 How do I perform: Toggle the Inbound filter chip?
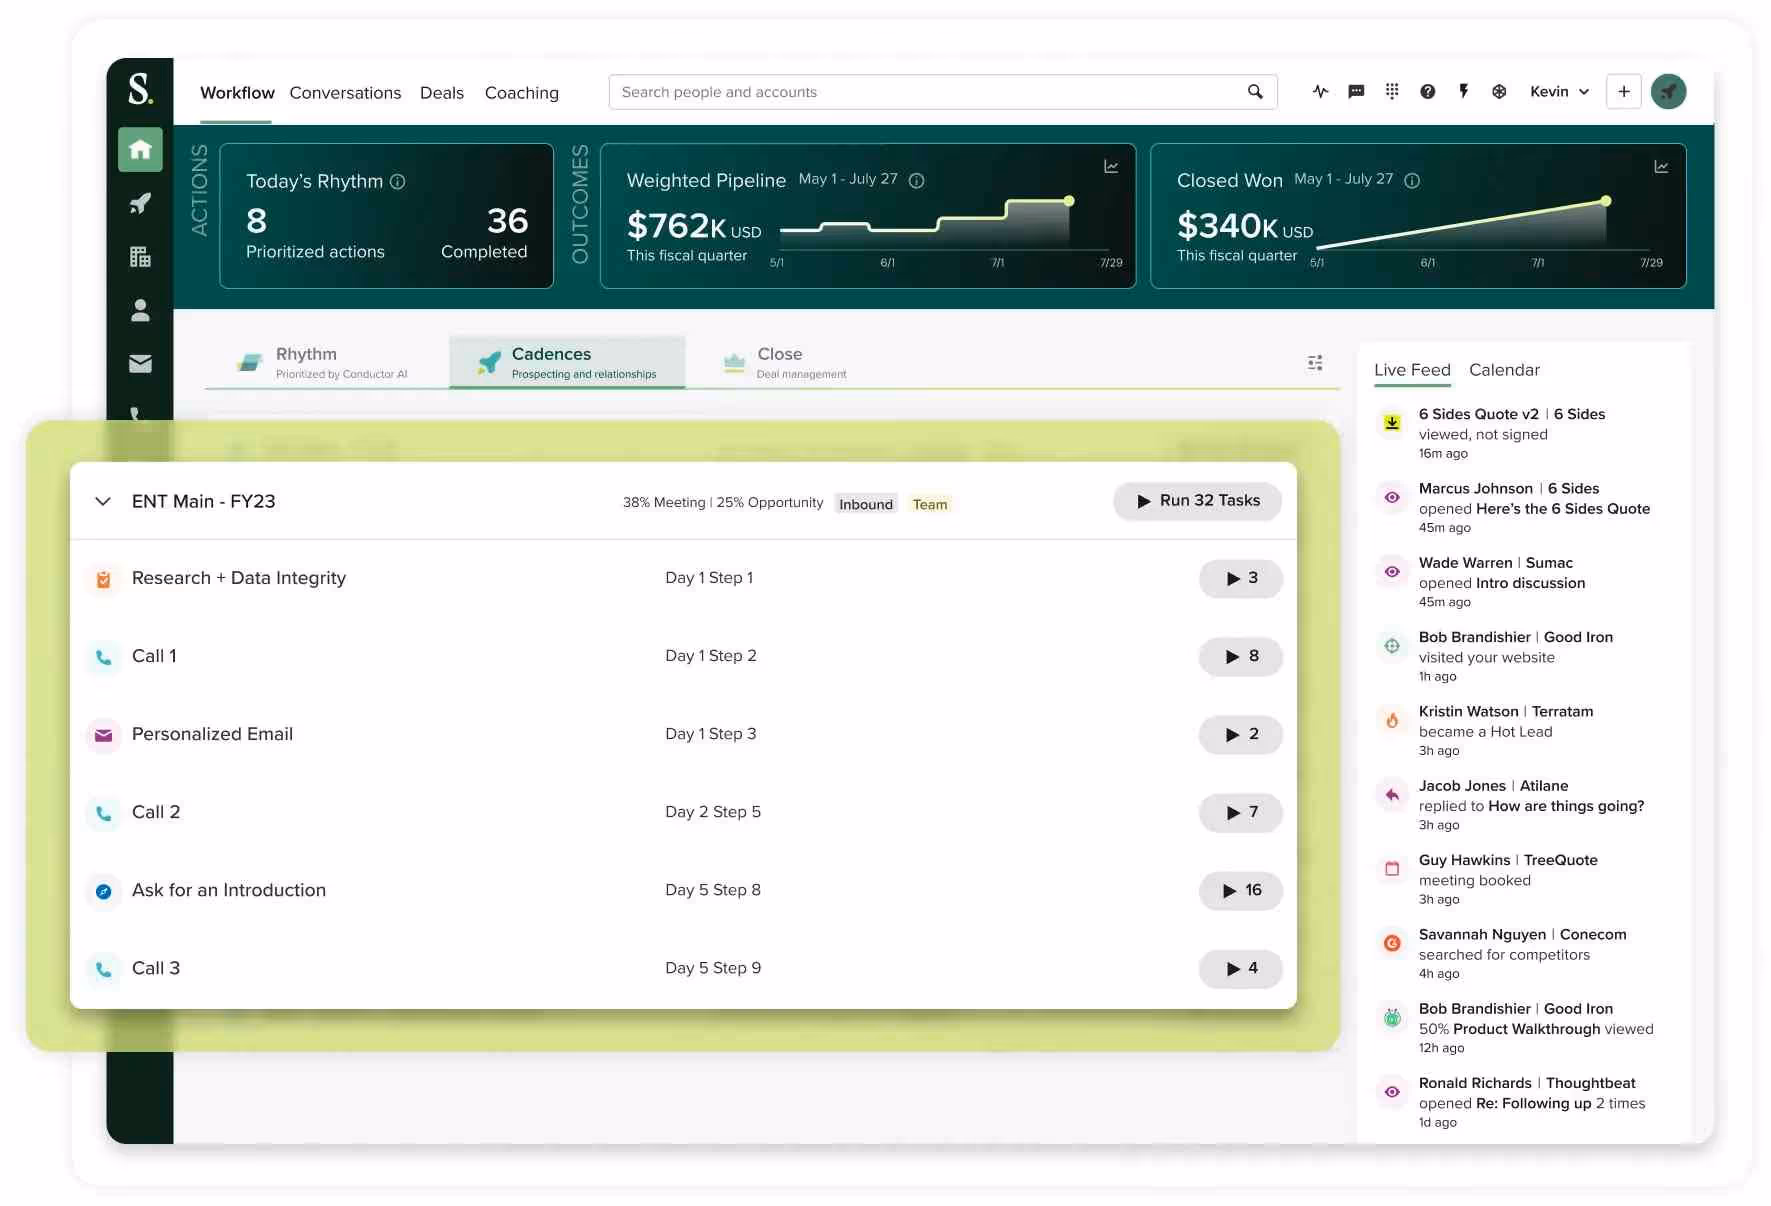tap(865, 503)
